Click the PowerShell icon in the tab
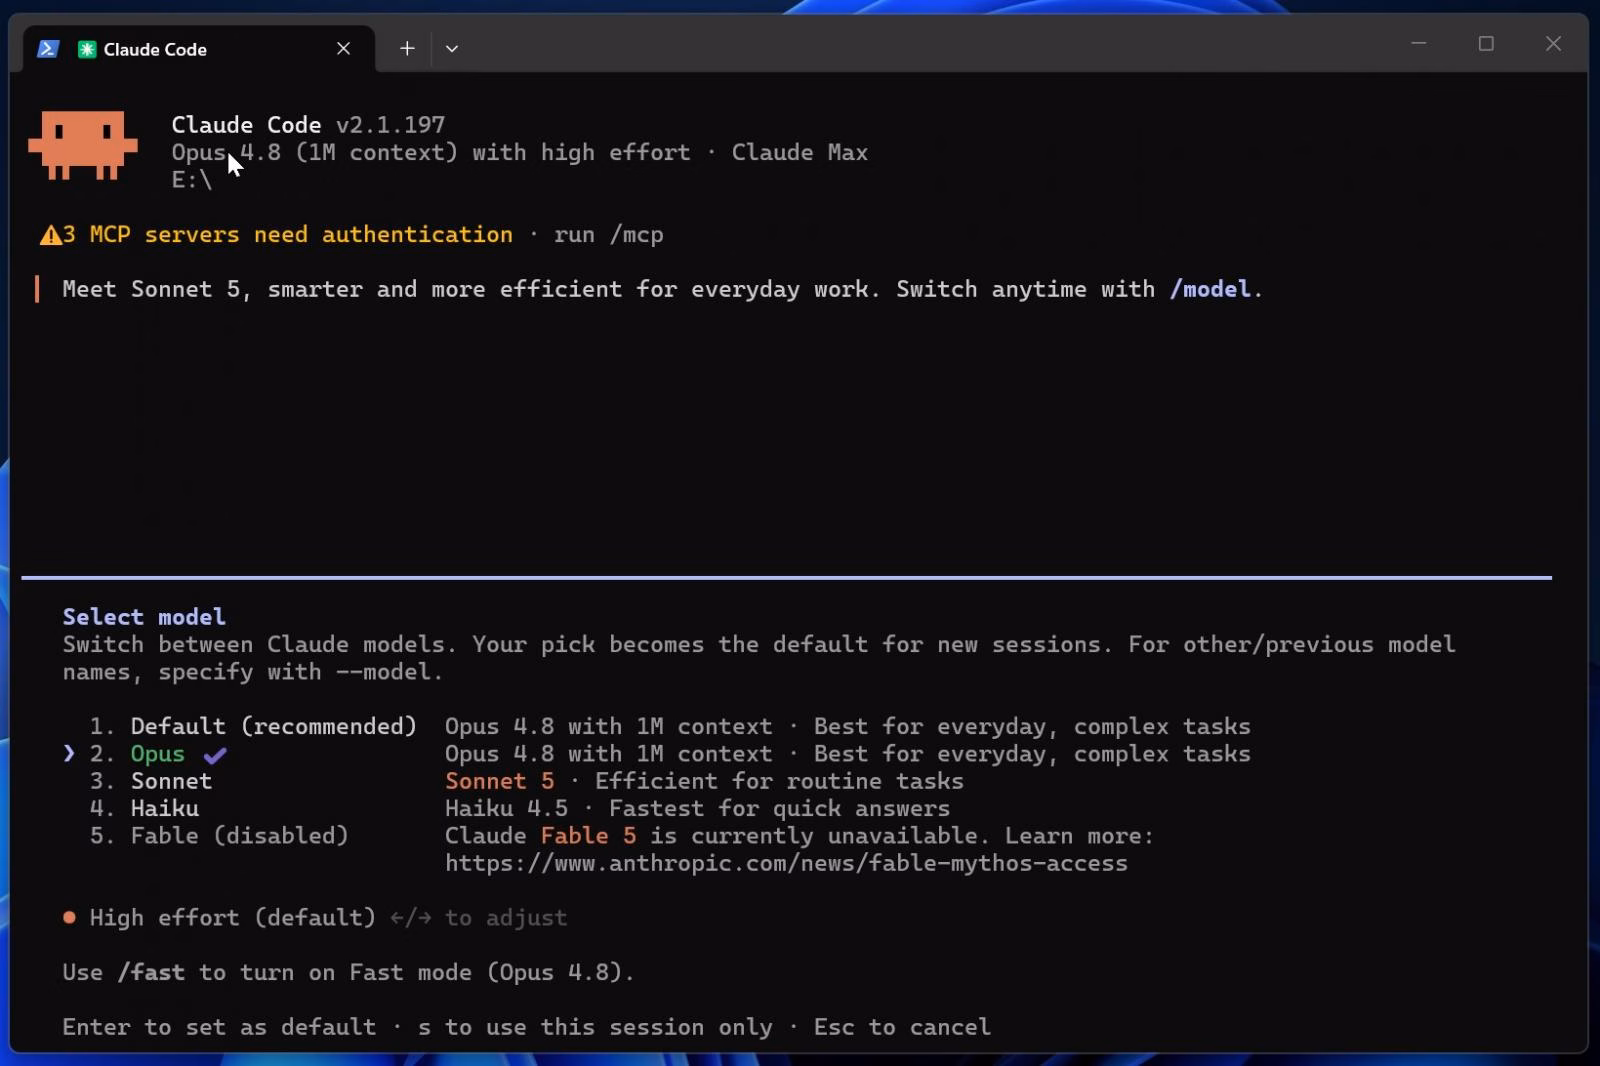Image resolution: width=1600 pixels, height=1066 pixels. (x=48, y=49)
